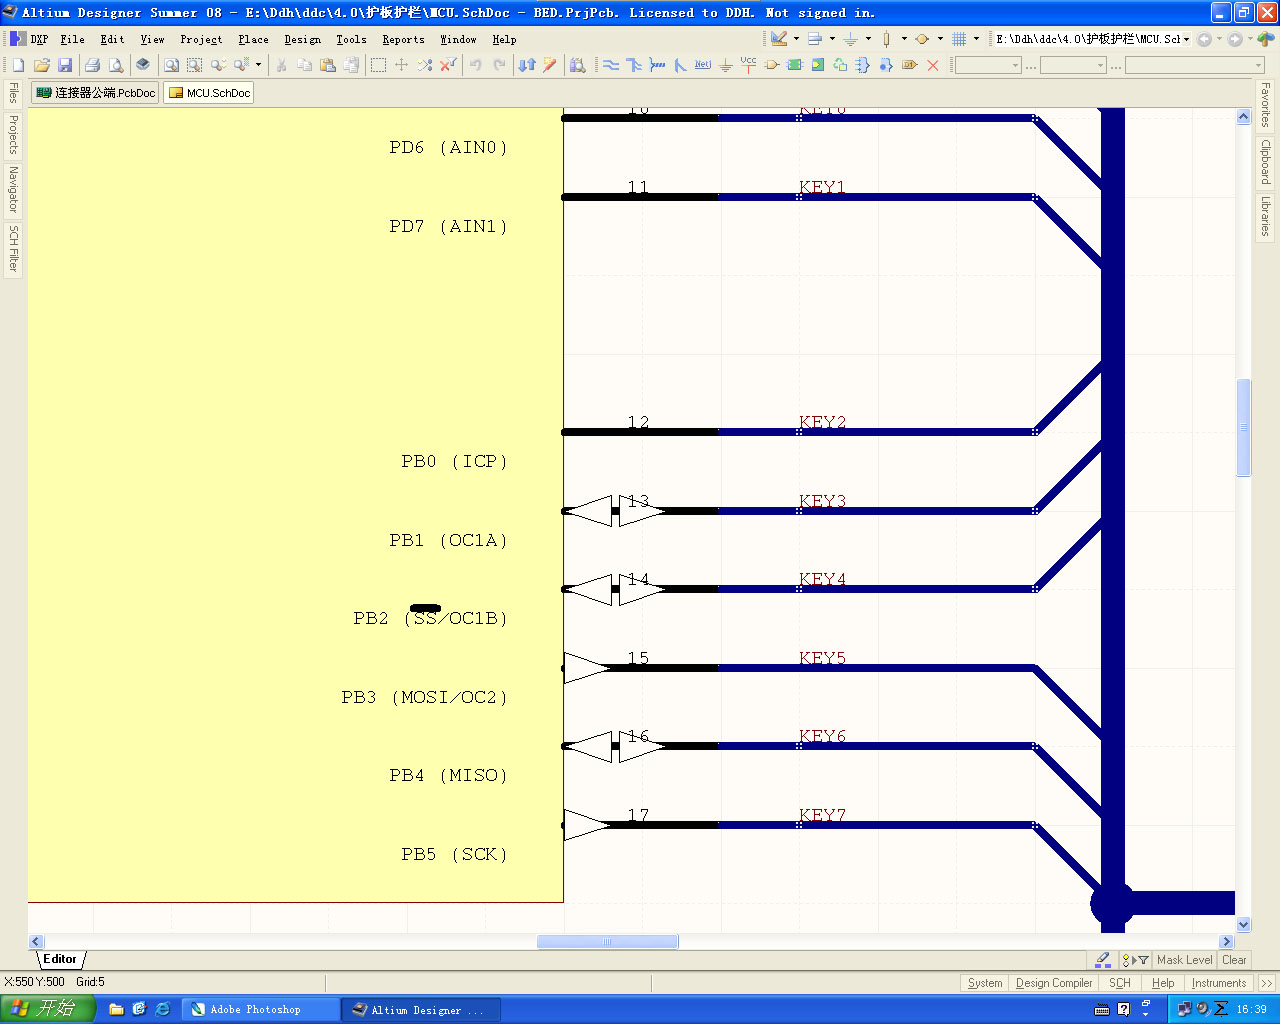Expand the document path address dropdown
1280x1024 pixels.
1186,39
